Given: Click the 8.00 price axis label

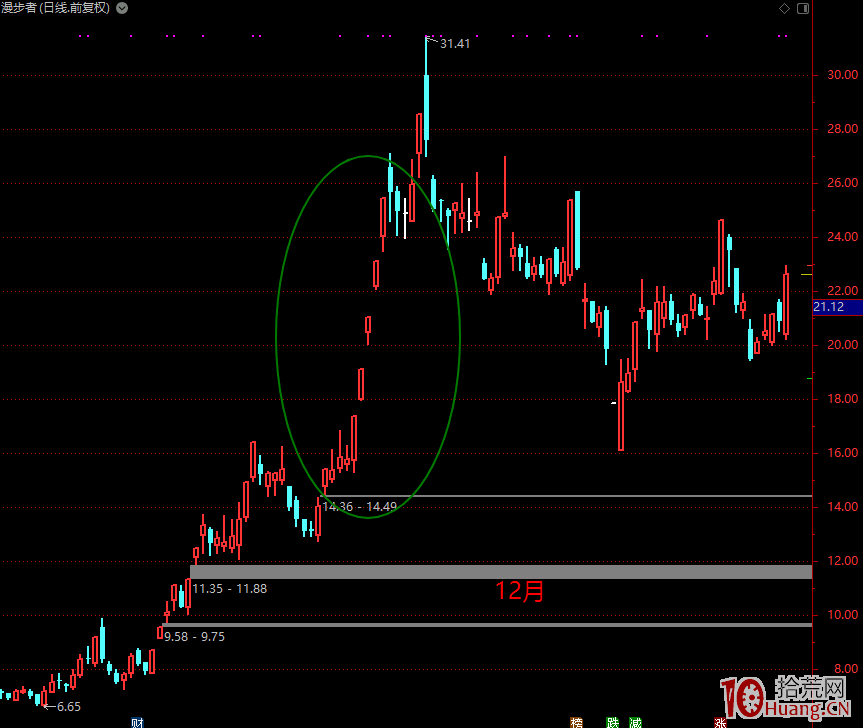Looking at the screenshot, I should (846, 669).
